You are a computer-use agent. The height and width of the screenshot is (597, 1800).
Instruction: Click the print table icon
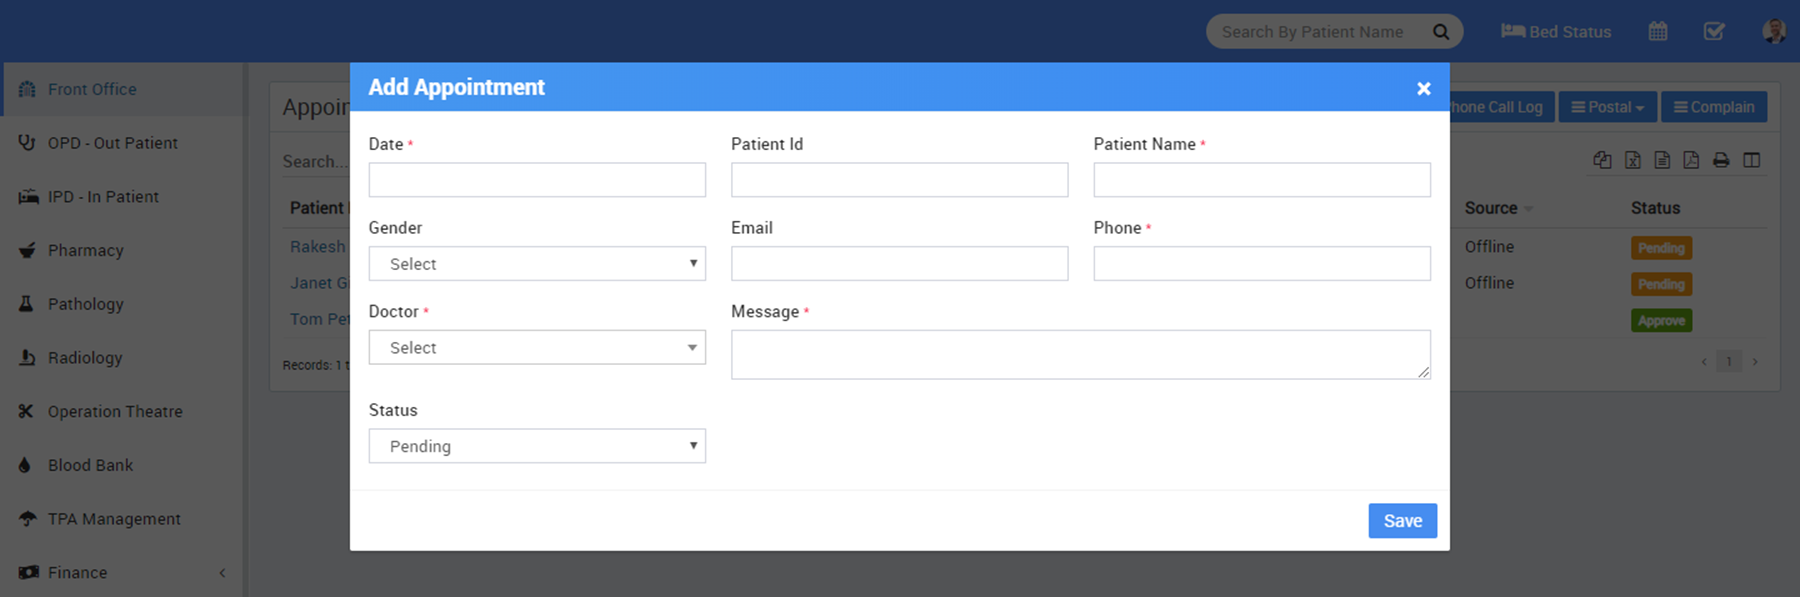coord(1721,160)
